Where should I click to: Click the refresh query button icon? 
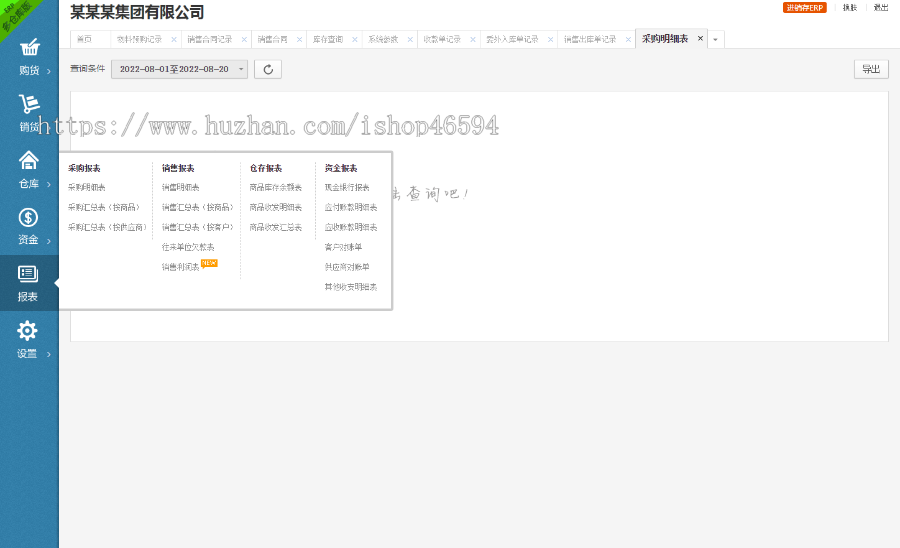pos(268,69)
